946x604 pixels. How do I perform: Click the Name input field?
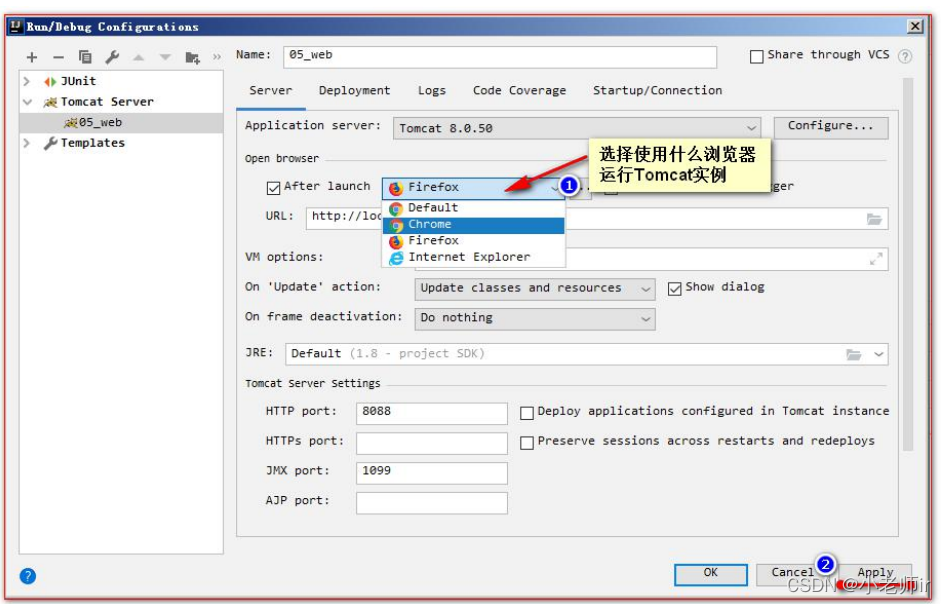[500, 57]
